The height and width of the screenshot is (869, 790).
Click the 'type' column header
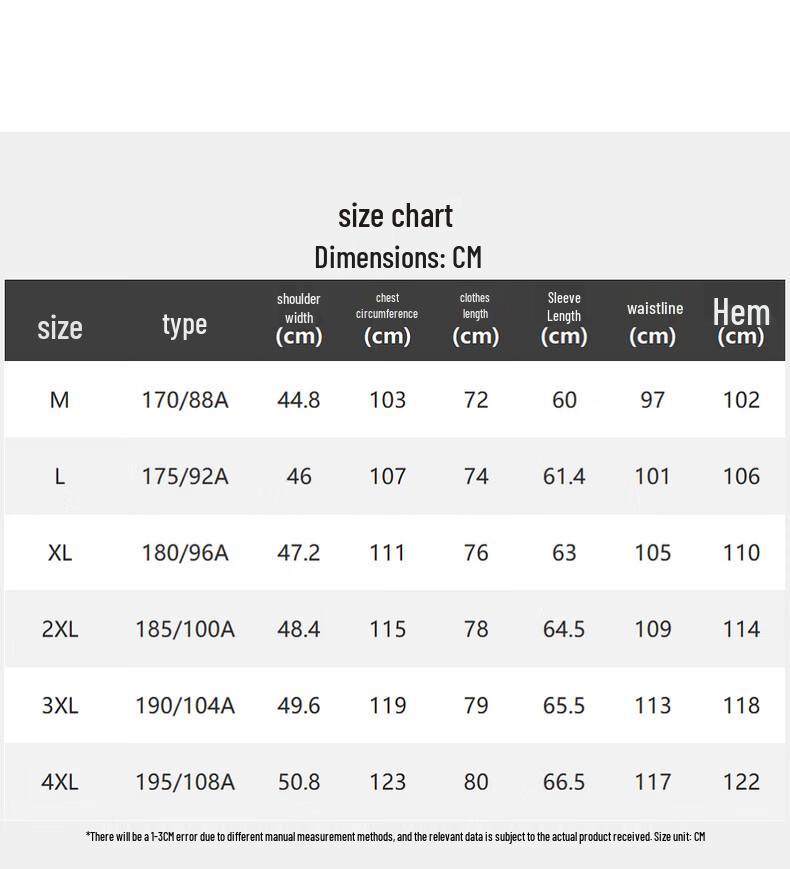point(185,324)
